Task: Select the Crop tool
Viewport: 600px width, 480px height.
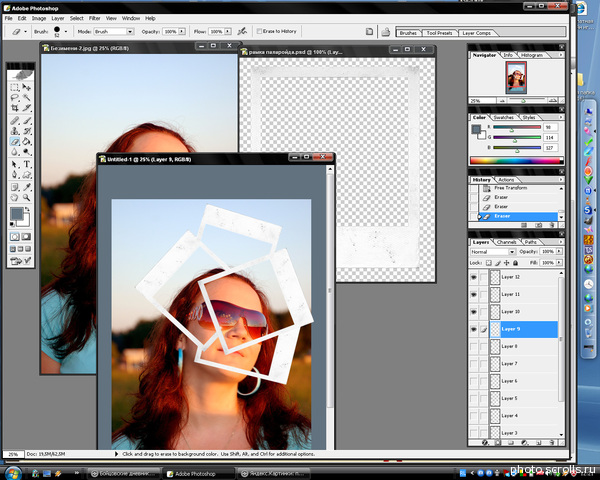Action: tap(15, 108)
